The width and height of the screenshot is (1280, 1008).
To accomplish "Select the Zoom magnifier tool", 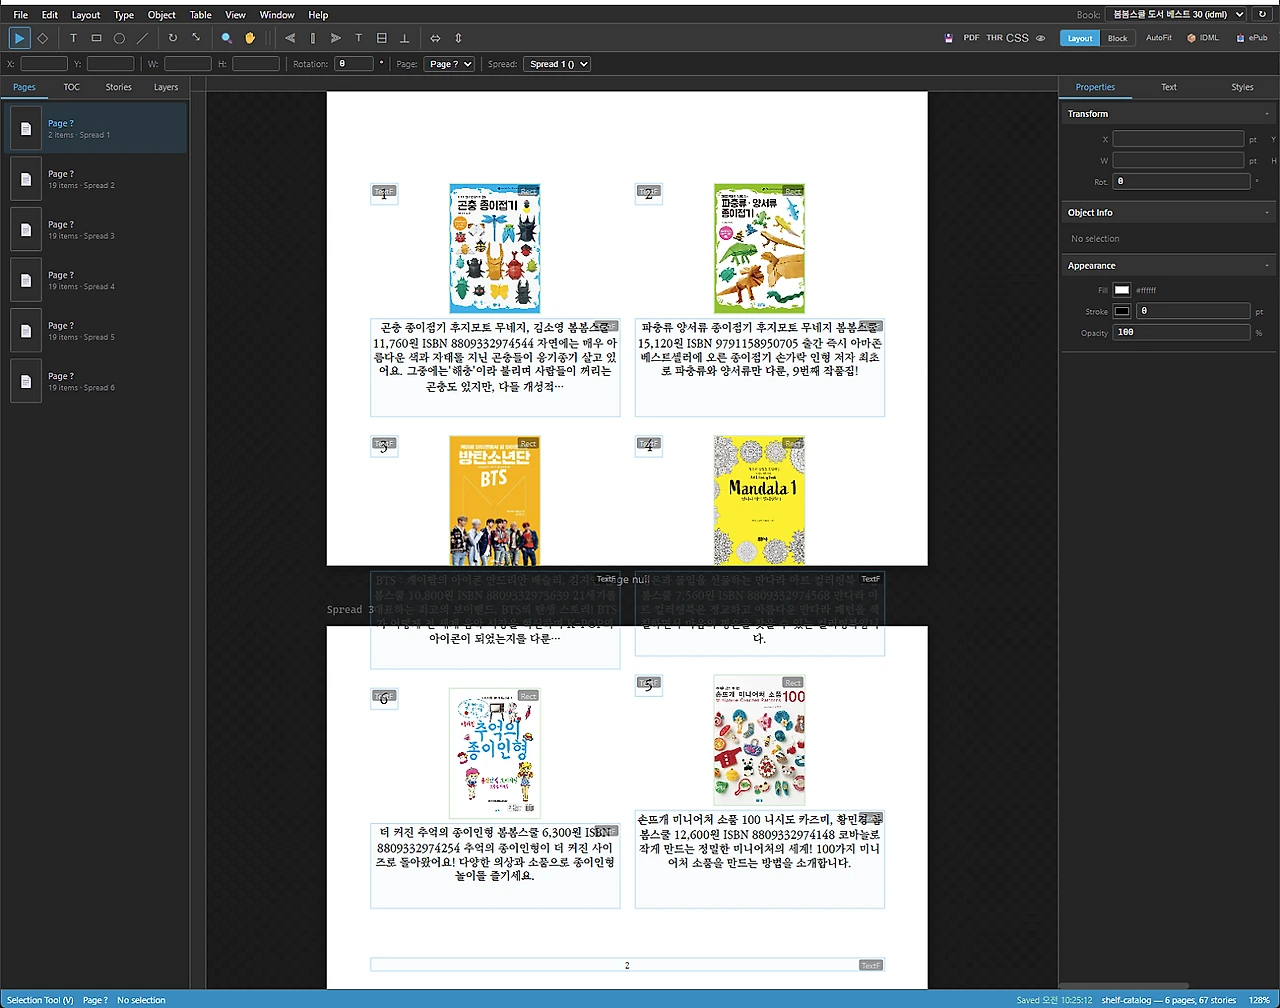I will [x=227, y=38].
